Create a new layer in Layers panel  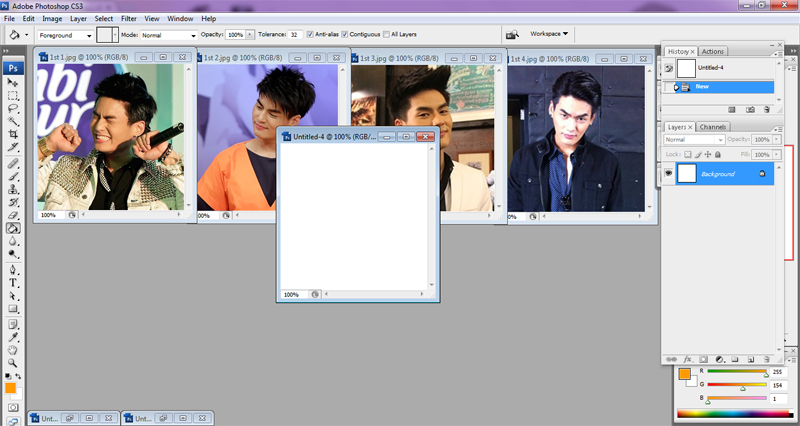tap(751, 360)
